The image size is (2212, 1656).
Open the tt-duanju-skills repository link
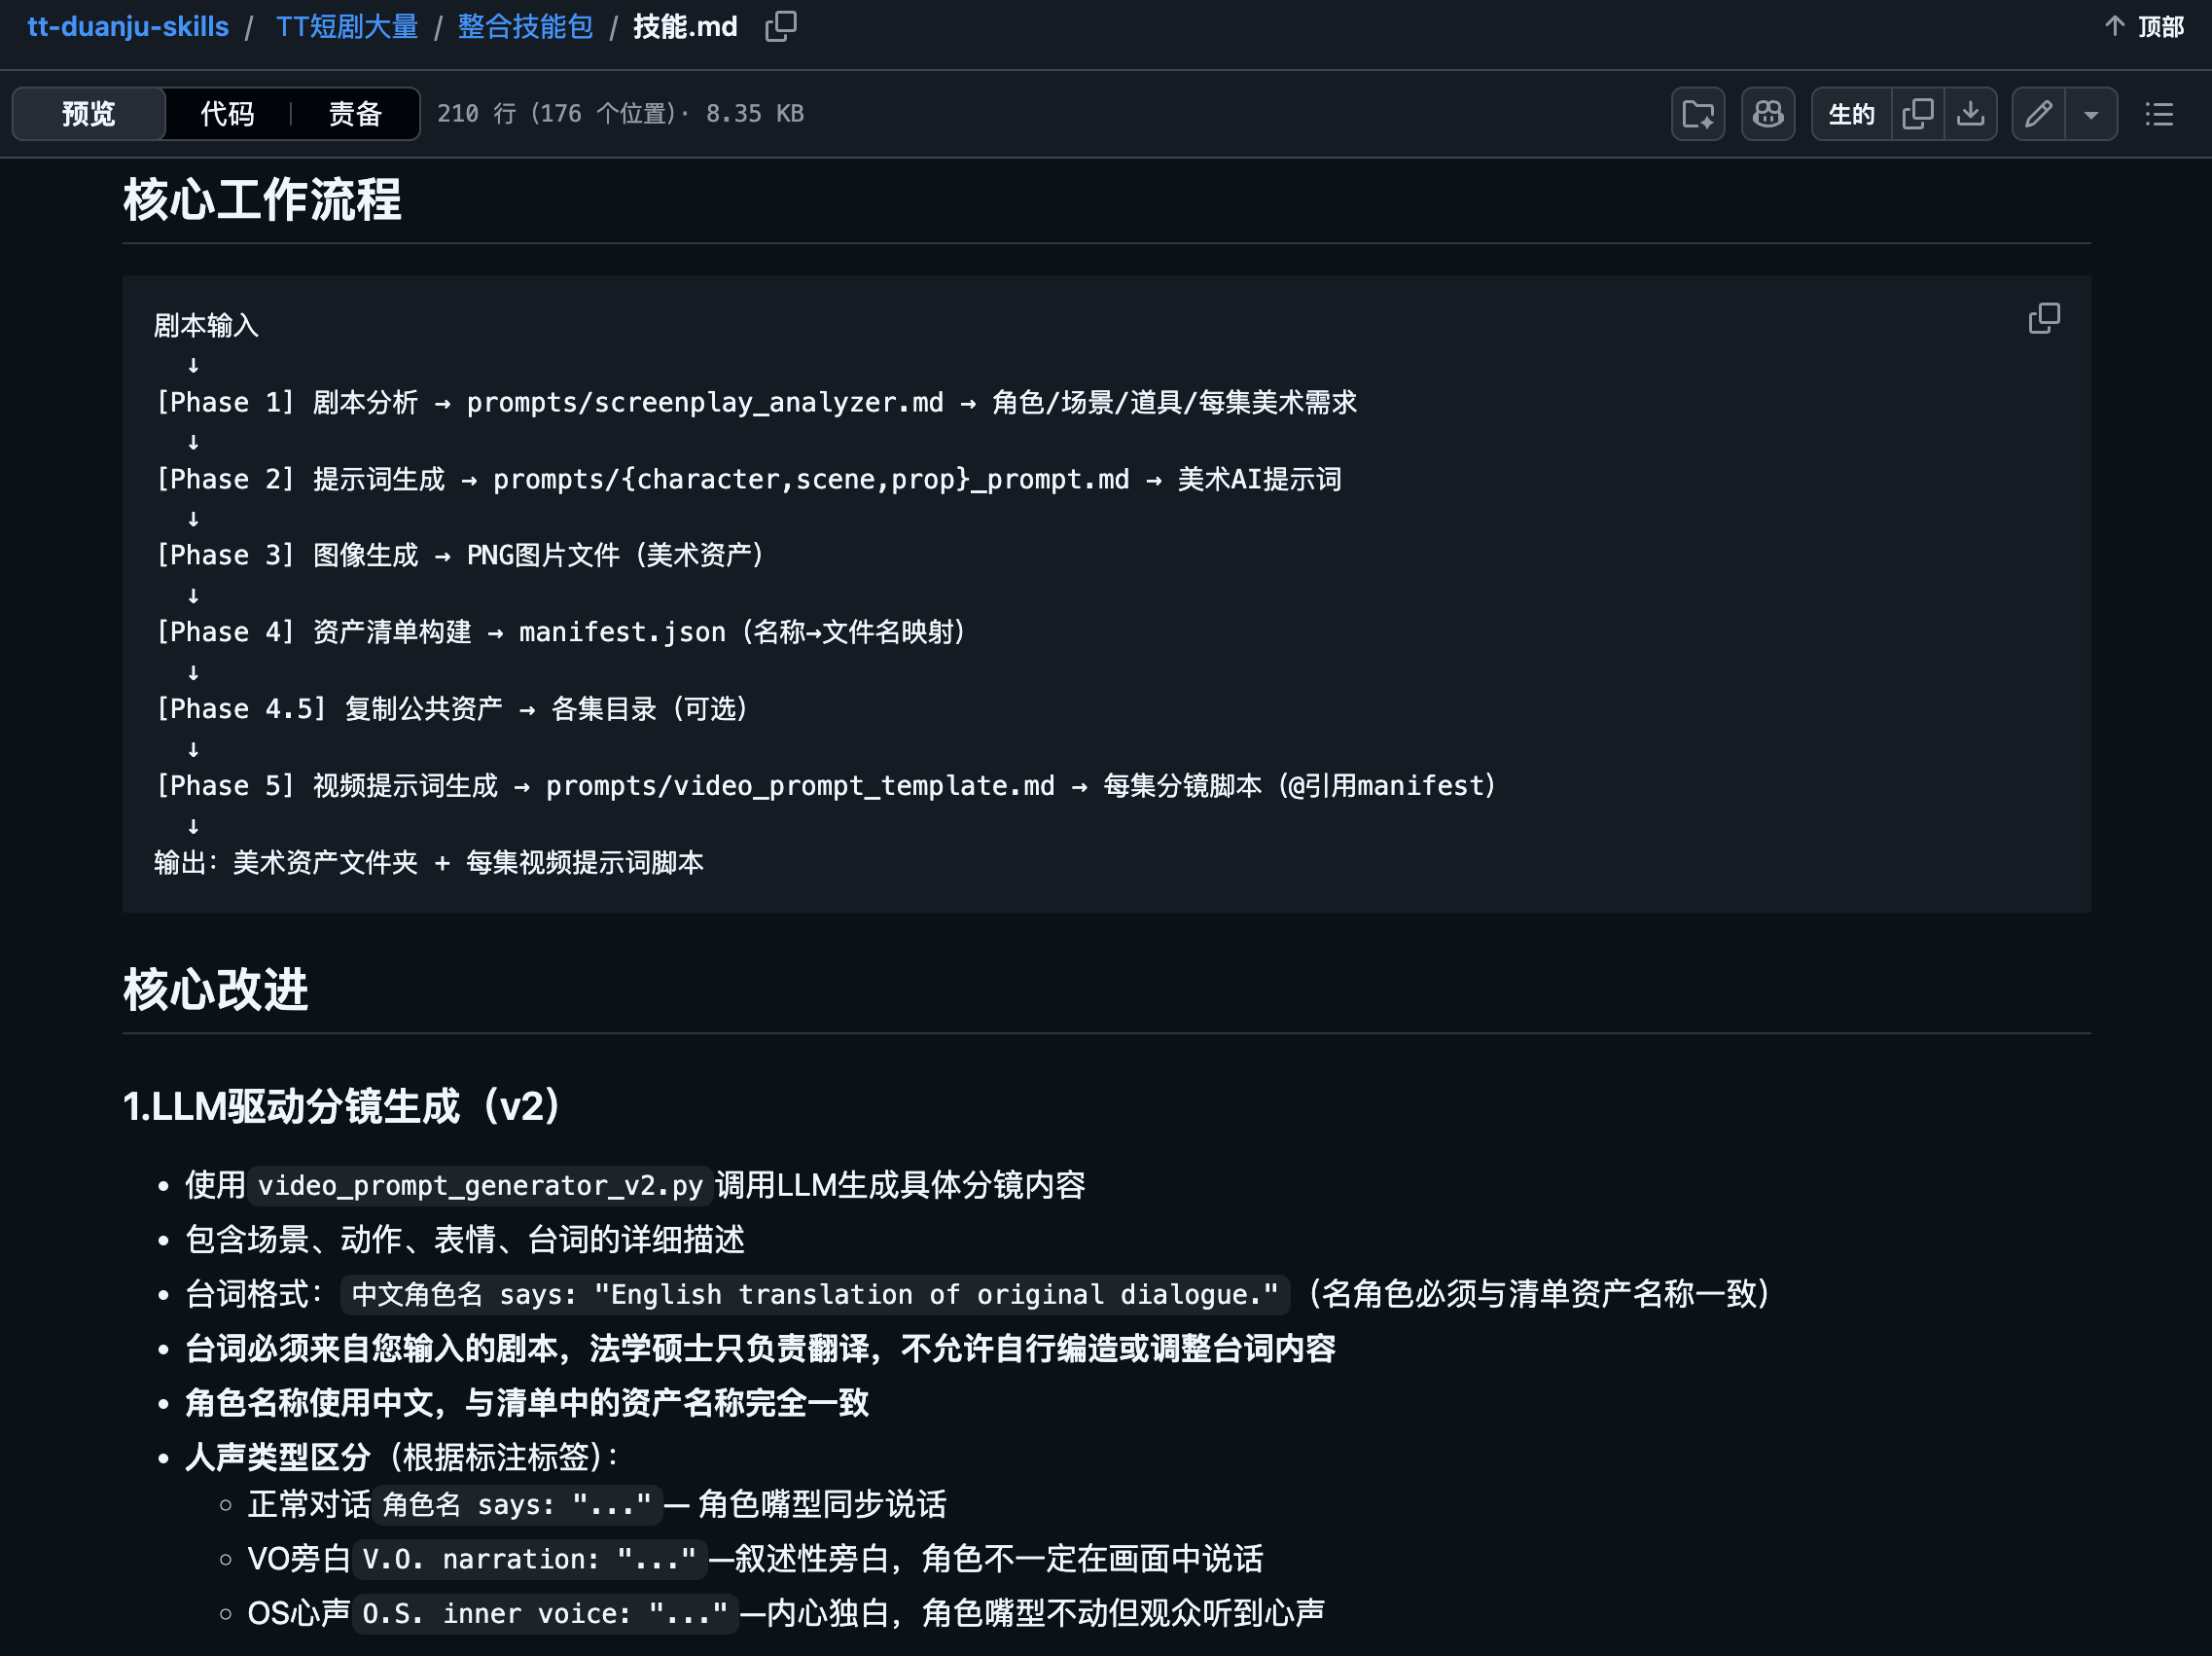[128, 27]
